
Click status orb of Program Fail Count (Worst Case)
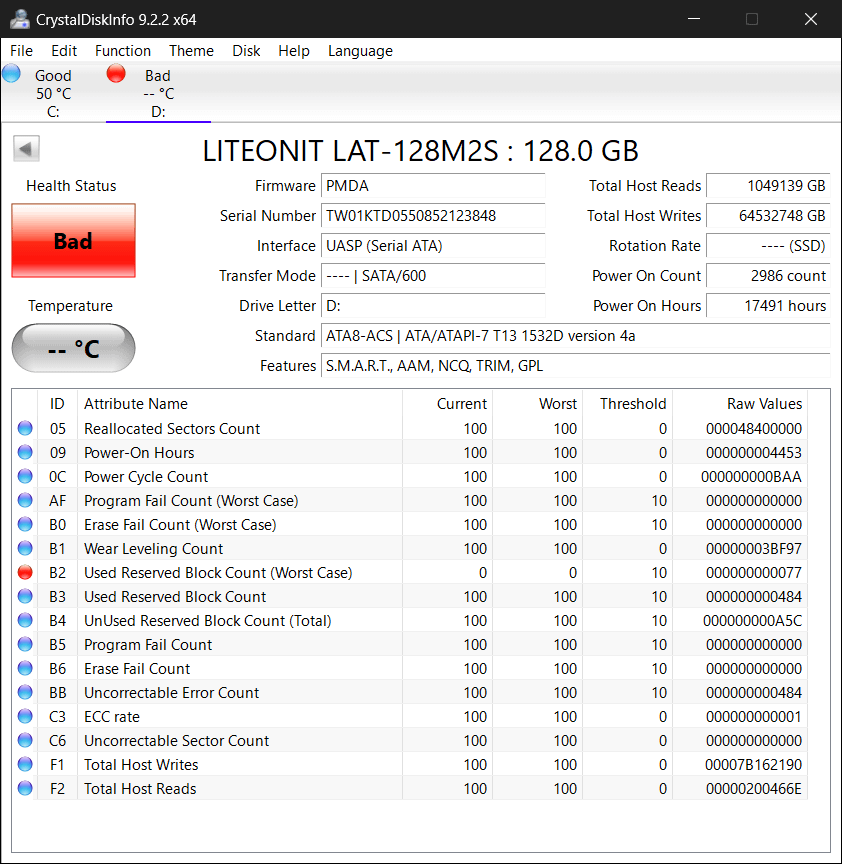coord(25,500)
